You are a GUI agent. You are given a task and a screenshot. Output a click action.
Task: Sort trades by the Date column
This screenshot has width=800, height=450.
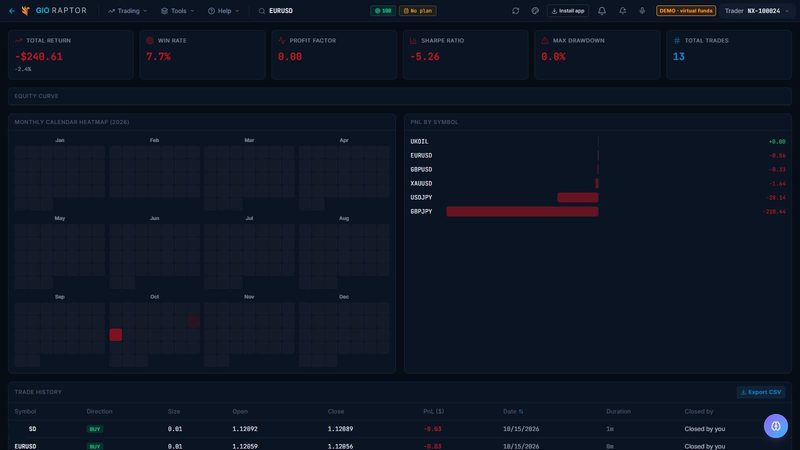pos(513,411)
